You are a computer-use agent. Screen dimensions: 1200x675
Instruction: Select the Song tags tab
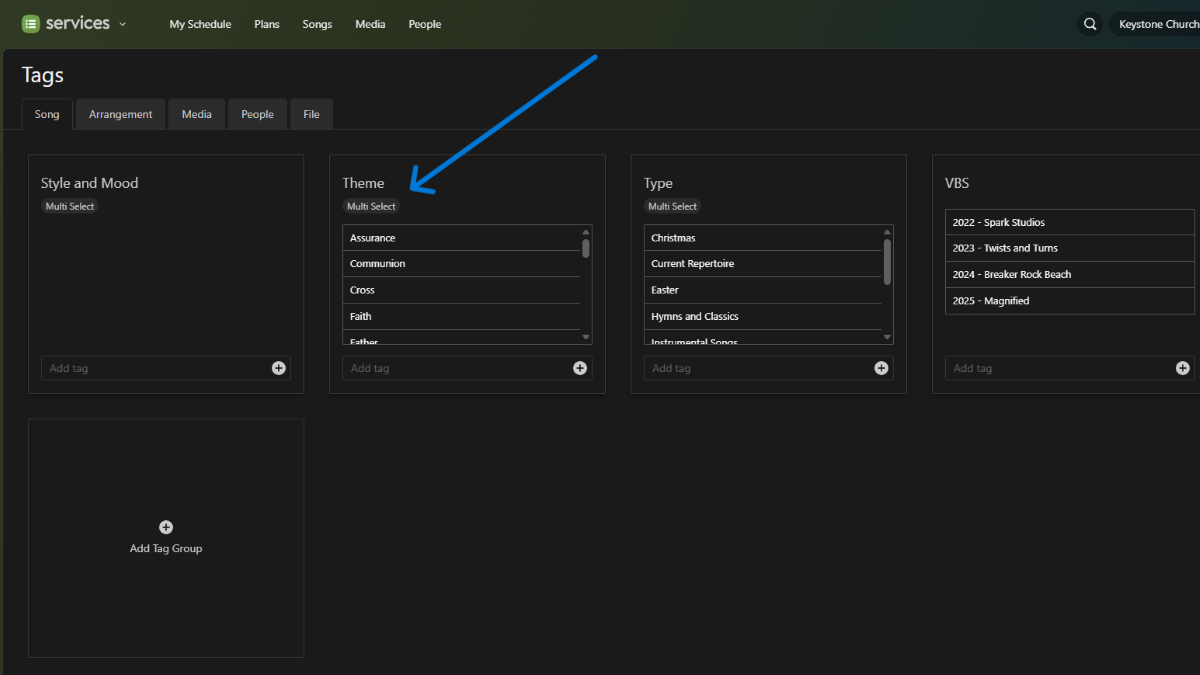[x=47, y=114]
